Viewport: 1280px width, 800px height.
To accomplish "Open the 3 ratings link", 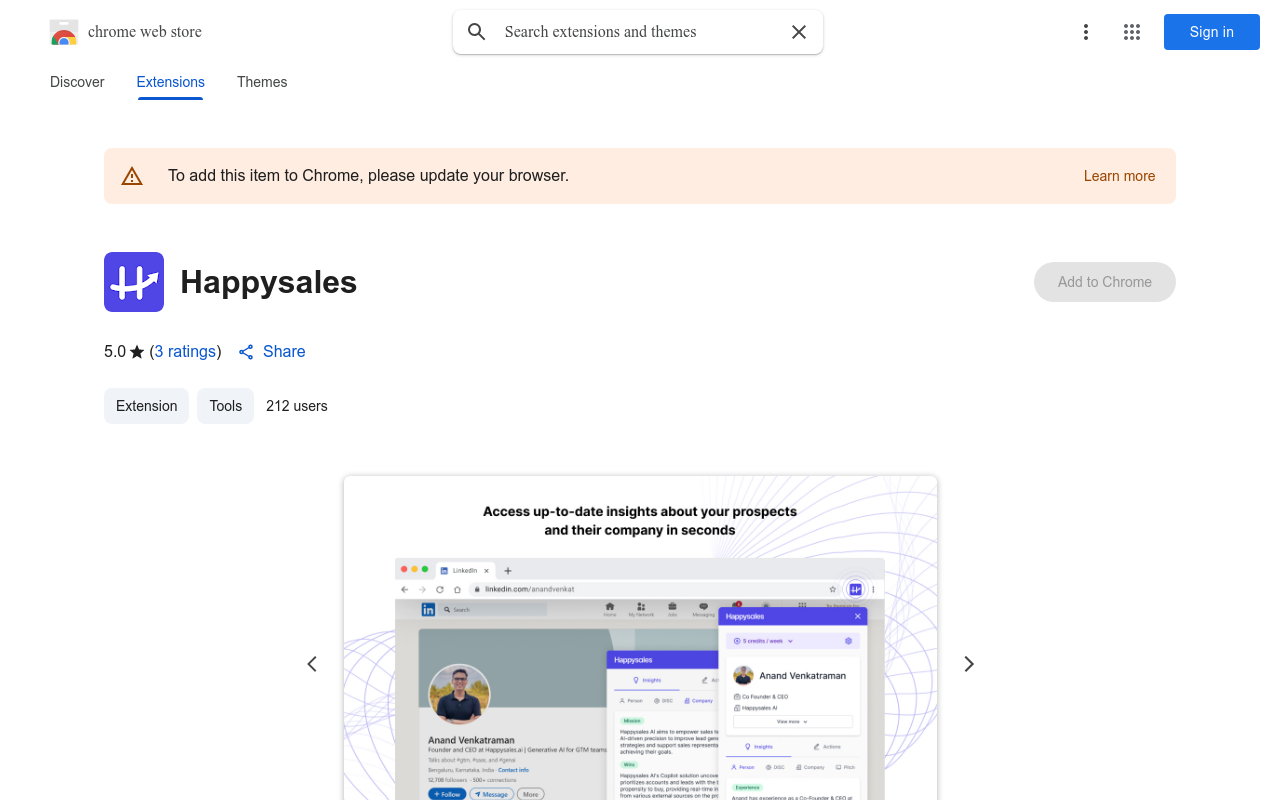I will [x=186, y=352].
